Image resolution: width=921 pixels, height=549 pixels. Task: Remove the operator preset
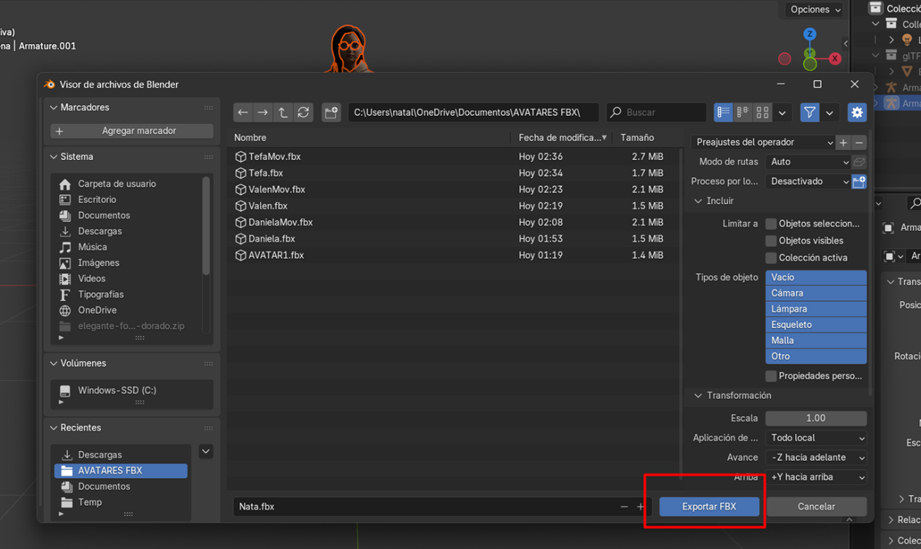click(859, 142)
